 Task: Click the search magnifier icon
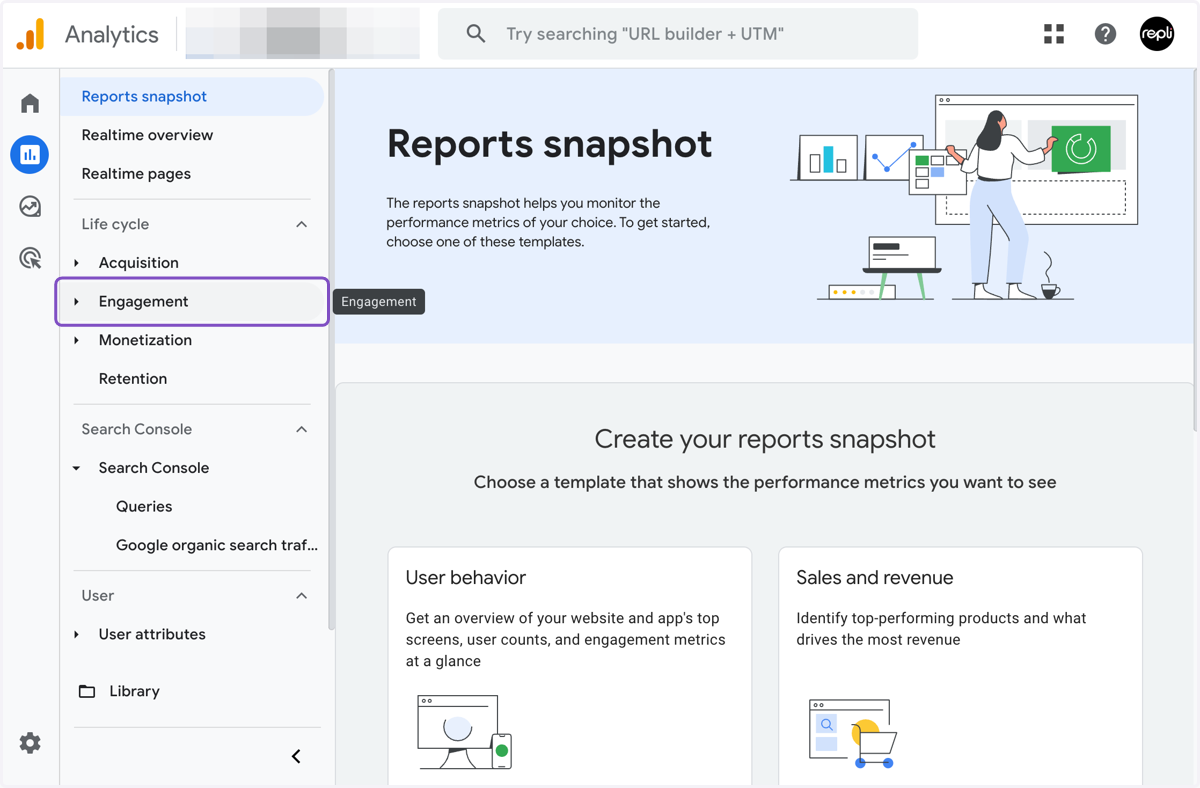click(x=476, y=34)
